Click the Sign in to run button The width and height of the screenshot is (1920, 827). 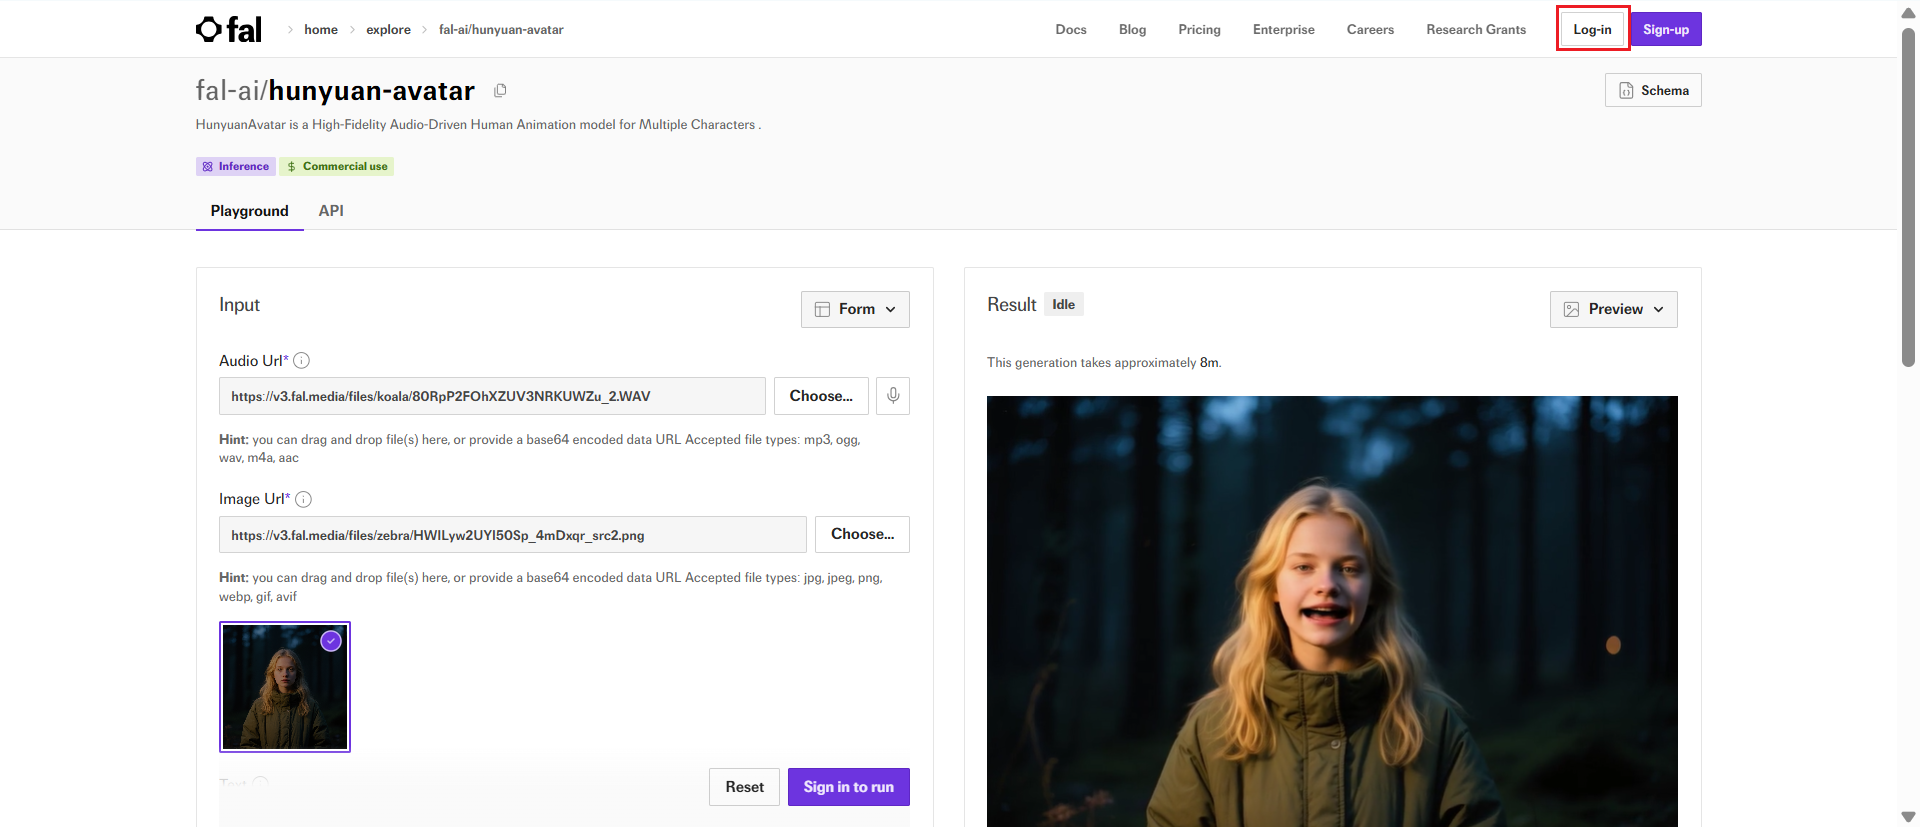(x=848, y=787)
